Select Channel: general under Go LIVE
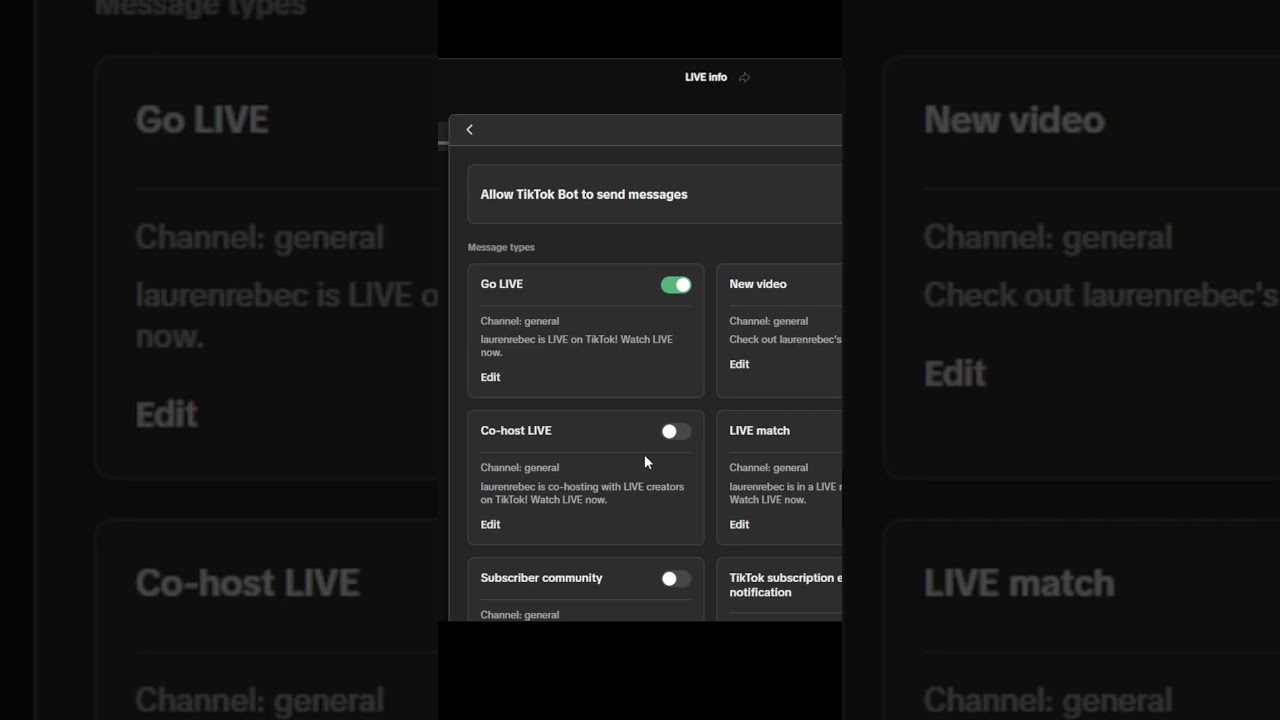This screenshot has width=1280, height=720. click(x=520, y=321)
